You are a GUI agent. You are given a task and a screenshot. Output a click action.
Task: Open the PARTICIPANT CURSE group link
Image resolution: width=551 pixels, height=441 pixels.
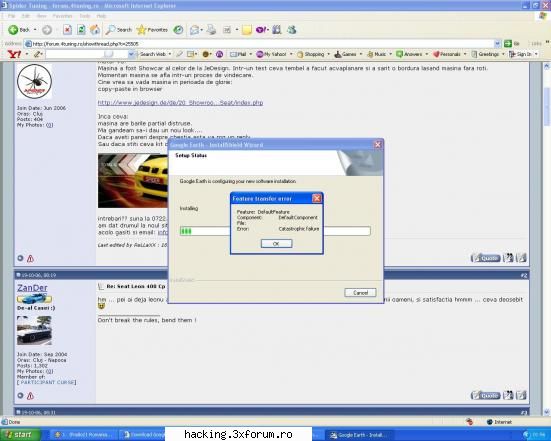pos(46,382)
